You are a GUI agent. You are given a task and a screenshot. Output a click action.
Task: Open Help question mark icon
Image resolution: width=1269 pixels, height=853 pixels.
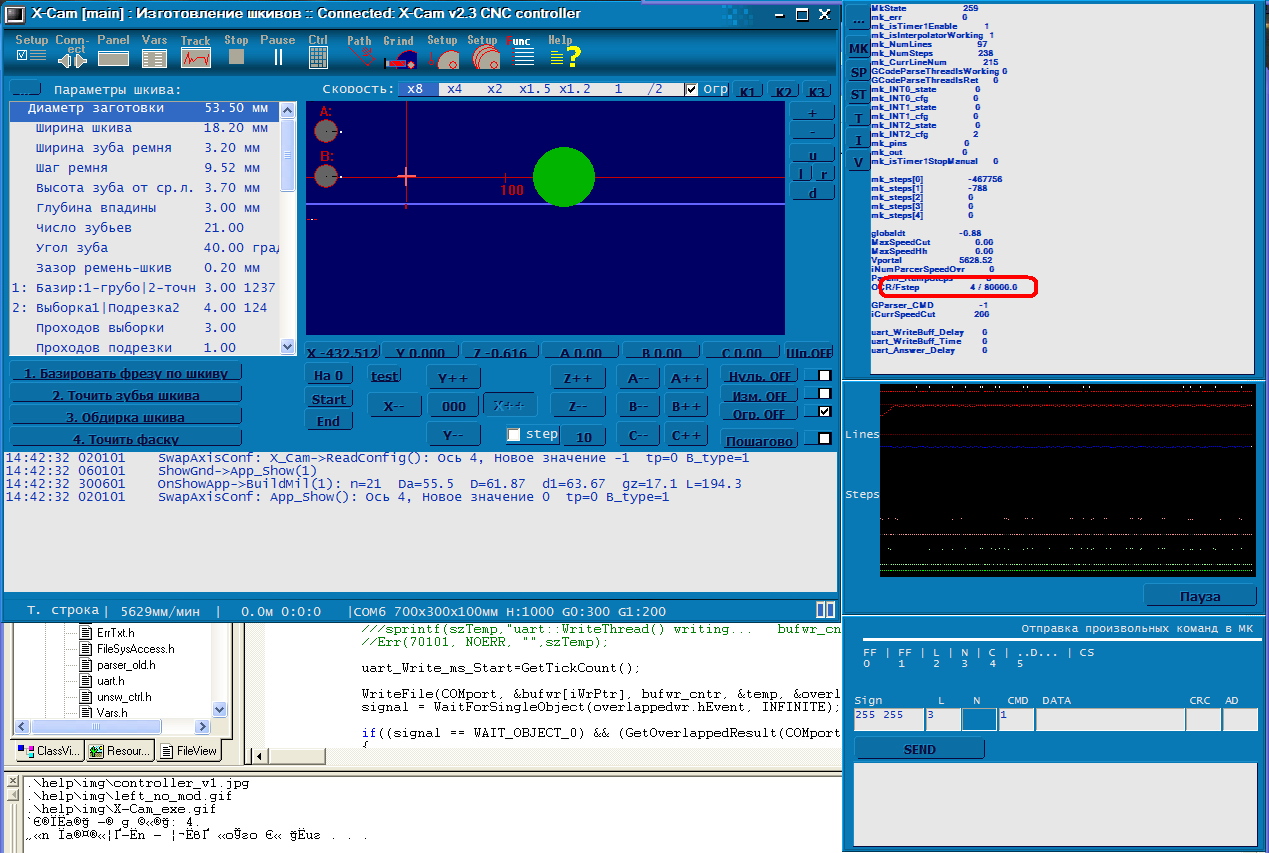click(x=564, y=58)
